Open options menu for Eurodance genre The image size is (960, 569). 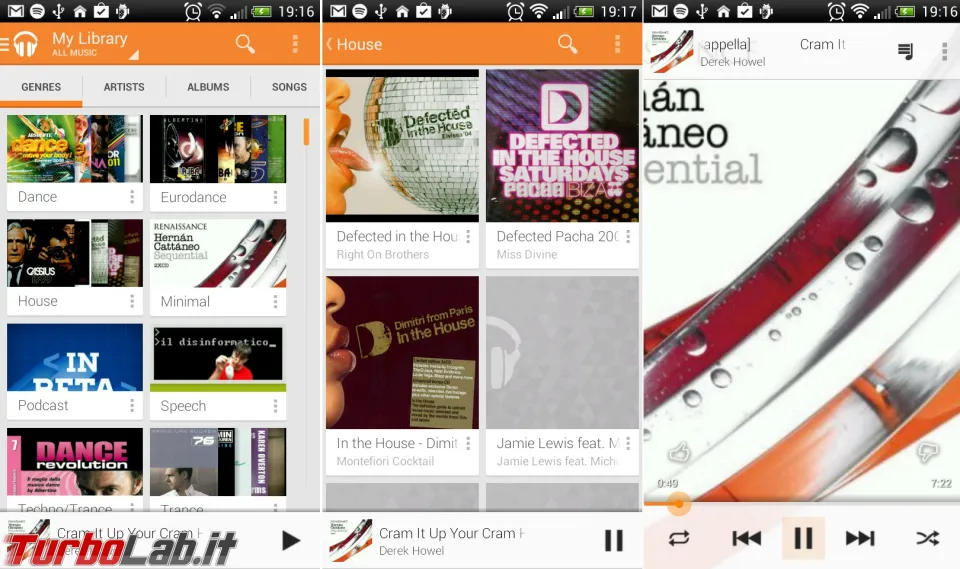276,197
